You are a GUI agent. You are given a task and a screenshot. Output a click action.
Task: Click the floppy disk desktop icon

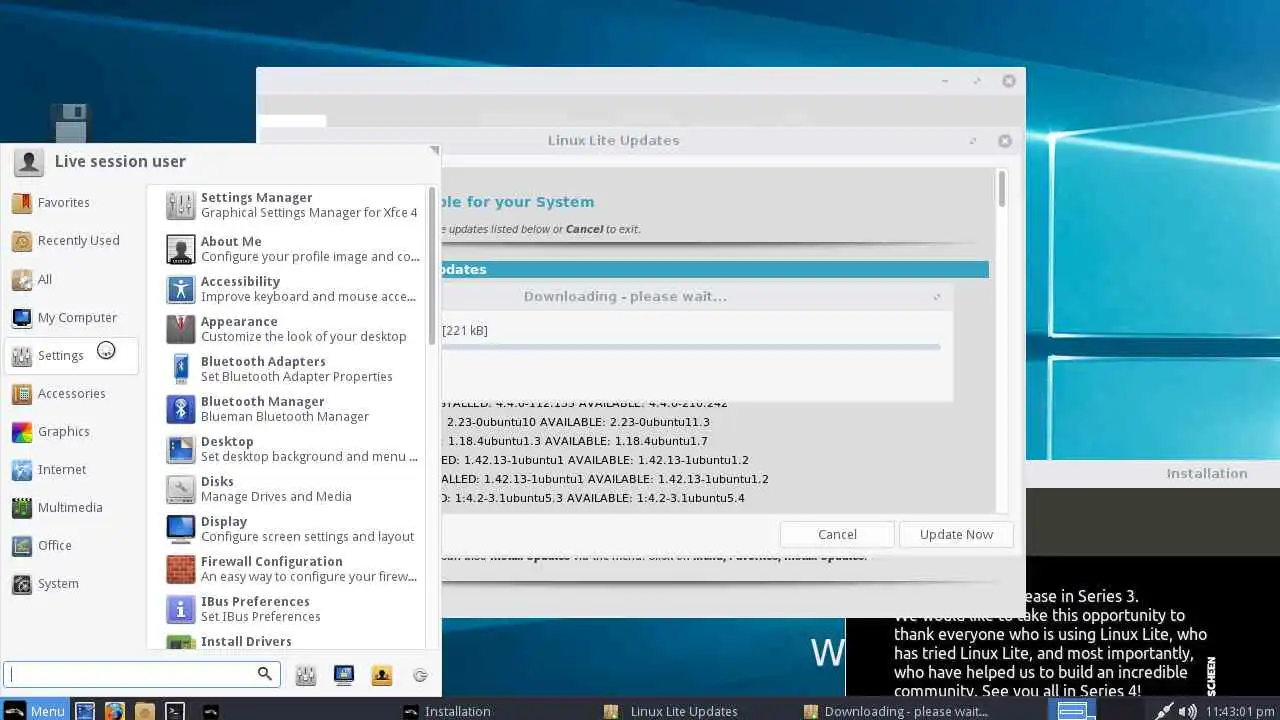tap(71, 124)
